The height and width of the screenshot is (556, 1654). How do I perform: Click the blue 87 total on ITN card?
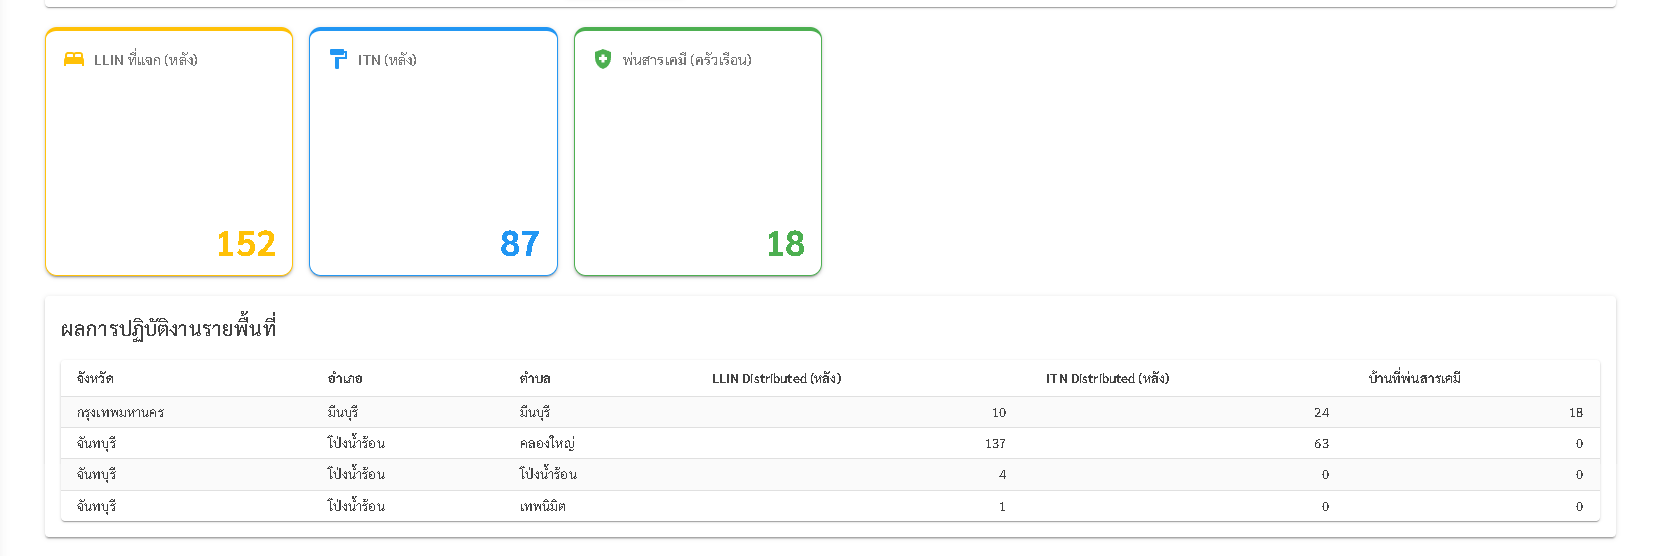pyautogui.click(x=520, y=244)
